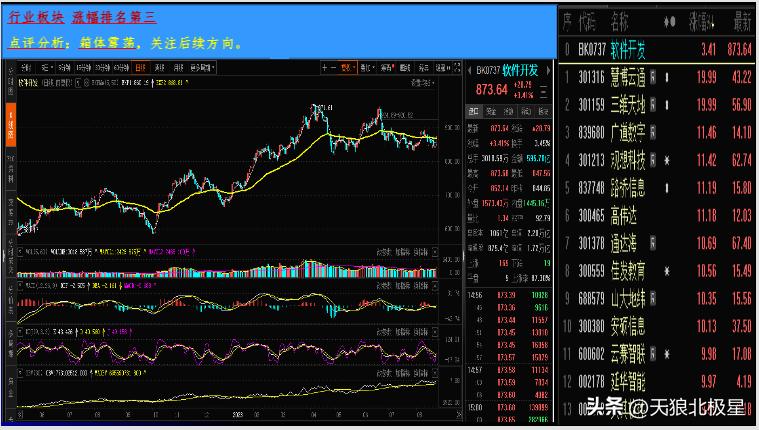Zoom in the K-line chart with plus icon

(324, 68)
